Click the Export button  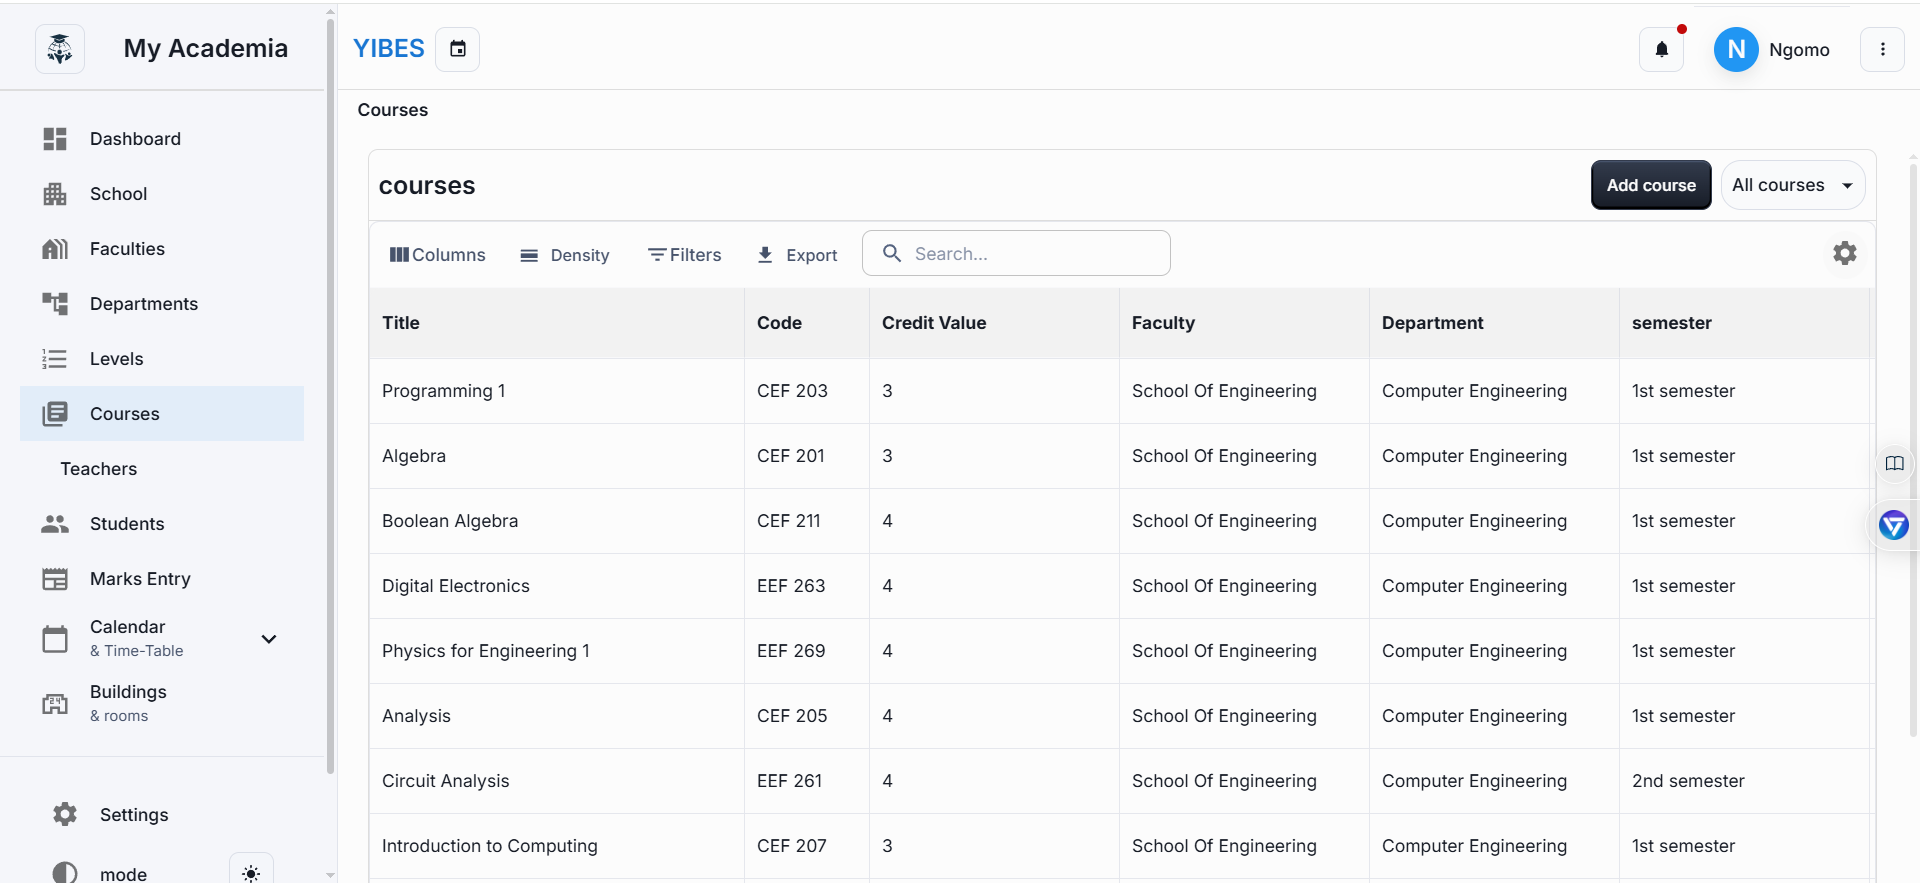tap(797, 255)
